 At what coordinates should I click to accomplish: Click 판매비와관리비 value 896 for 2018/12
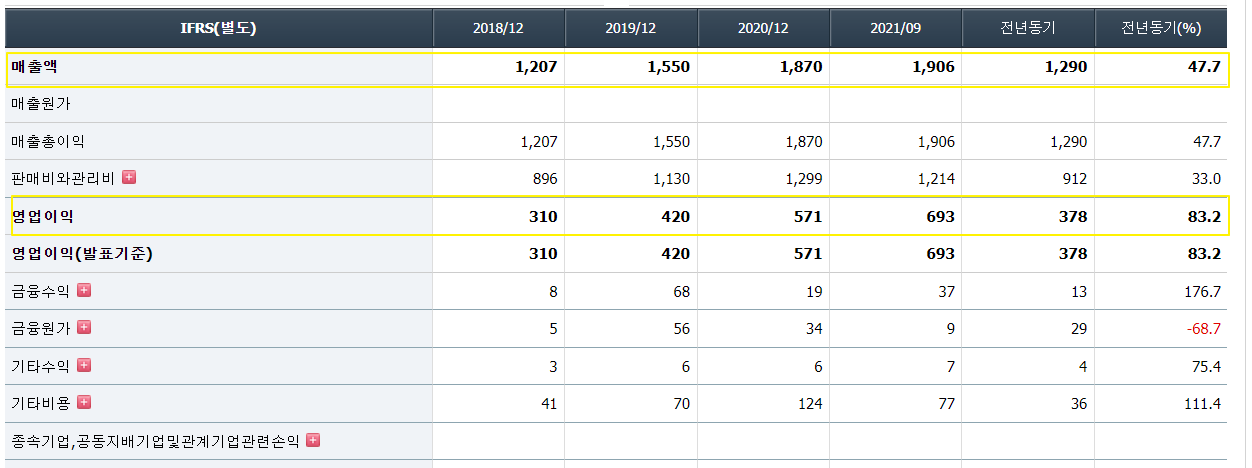(545, 179)
